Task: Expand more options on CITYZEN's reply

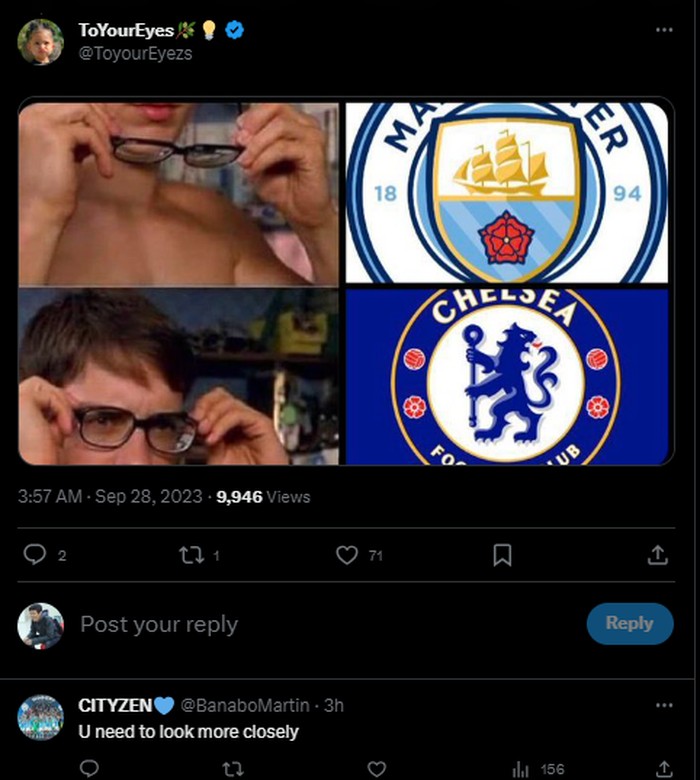Action: click(x=664, y=705)
